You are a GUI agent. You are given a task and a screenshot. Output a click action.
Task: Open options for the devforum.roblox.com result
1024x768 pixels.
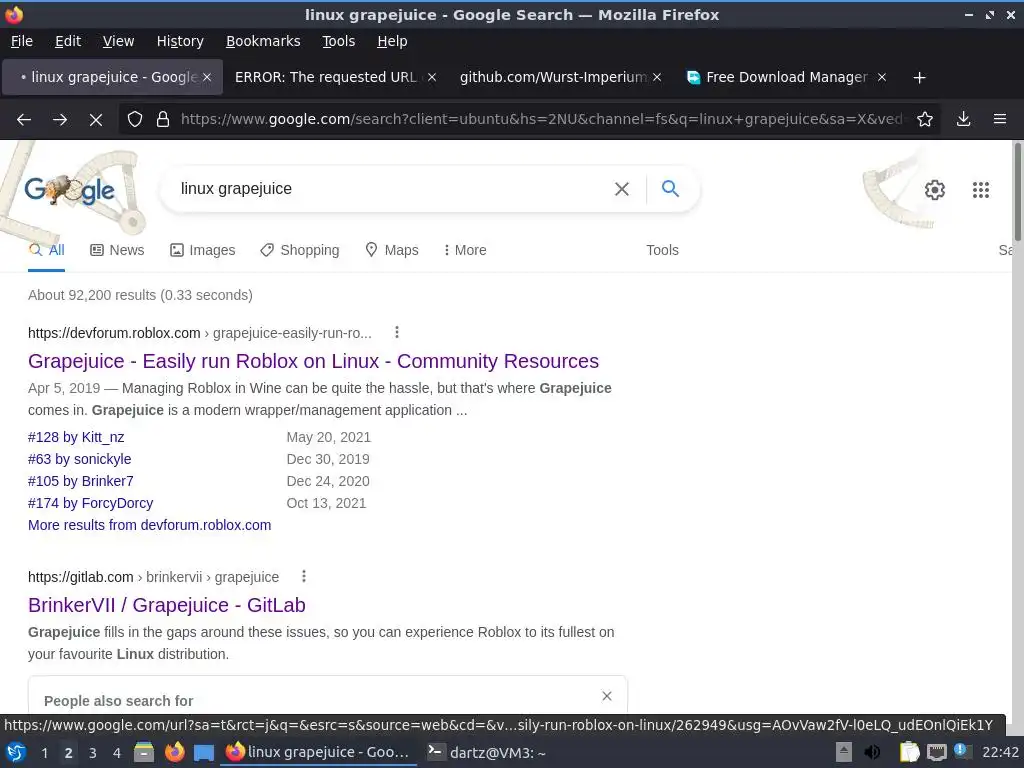[x=396, y=332]
